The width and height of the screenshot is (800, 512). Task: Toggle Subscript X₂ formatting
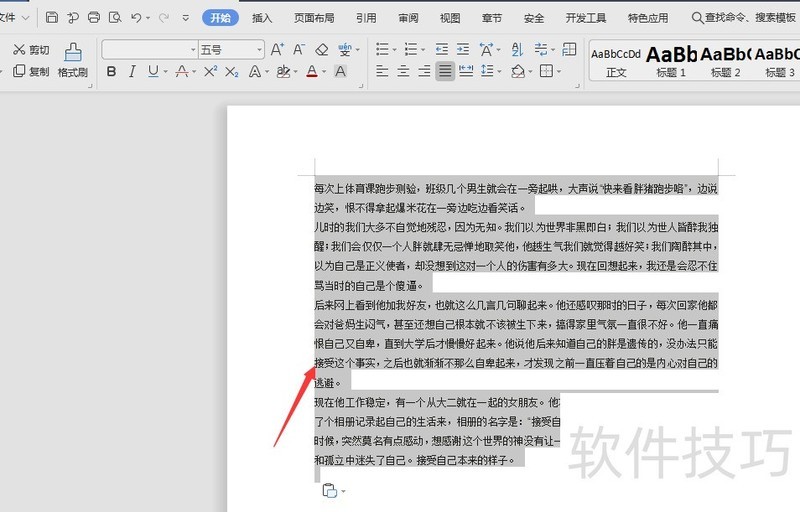[x=232, y=71]
